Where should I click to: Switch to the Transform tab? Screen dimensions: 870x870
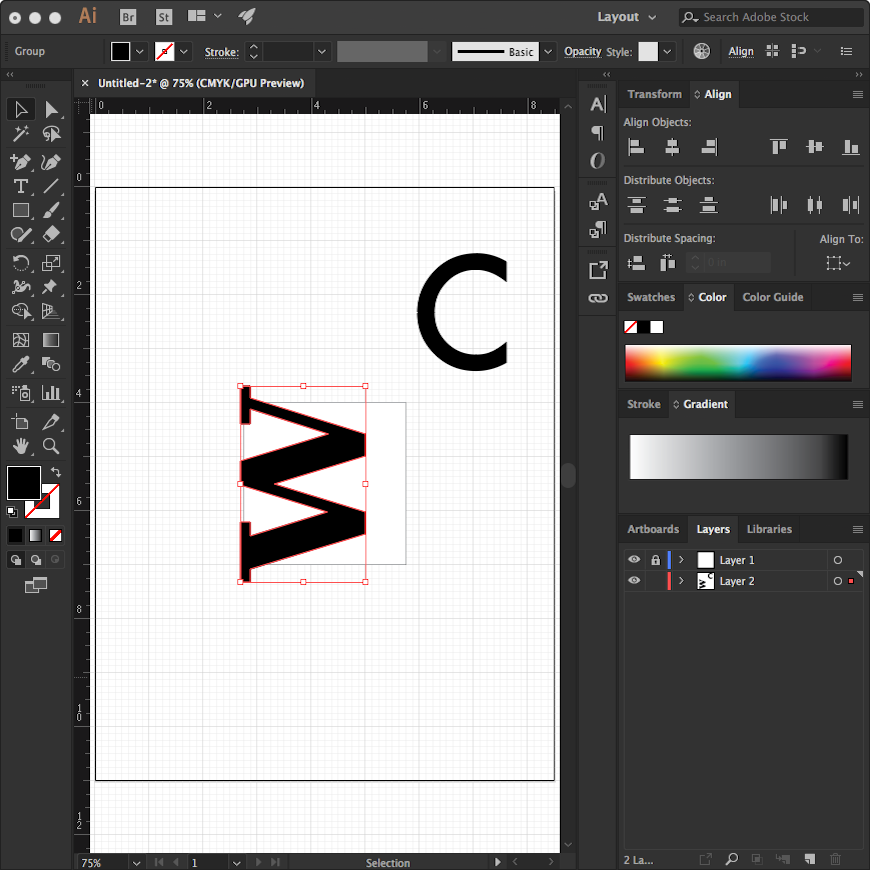pos(654,94)
